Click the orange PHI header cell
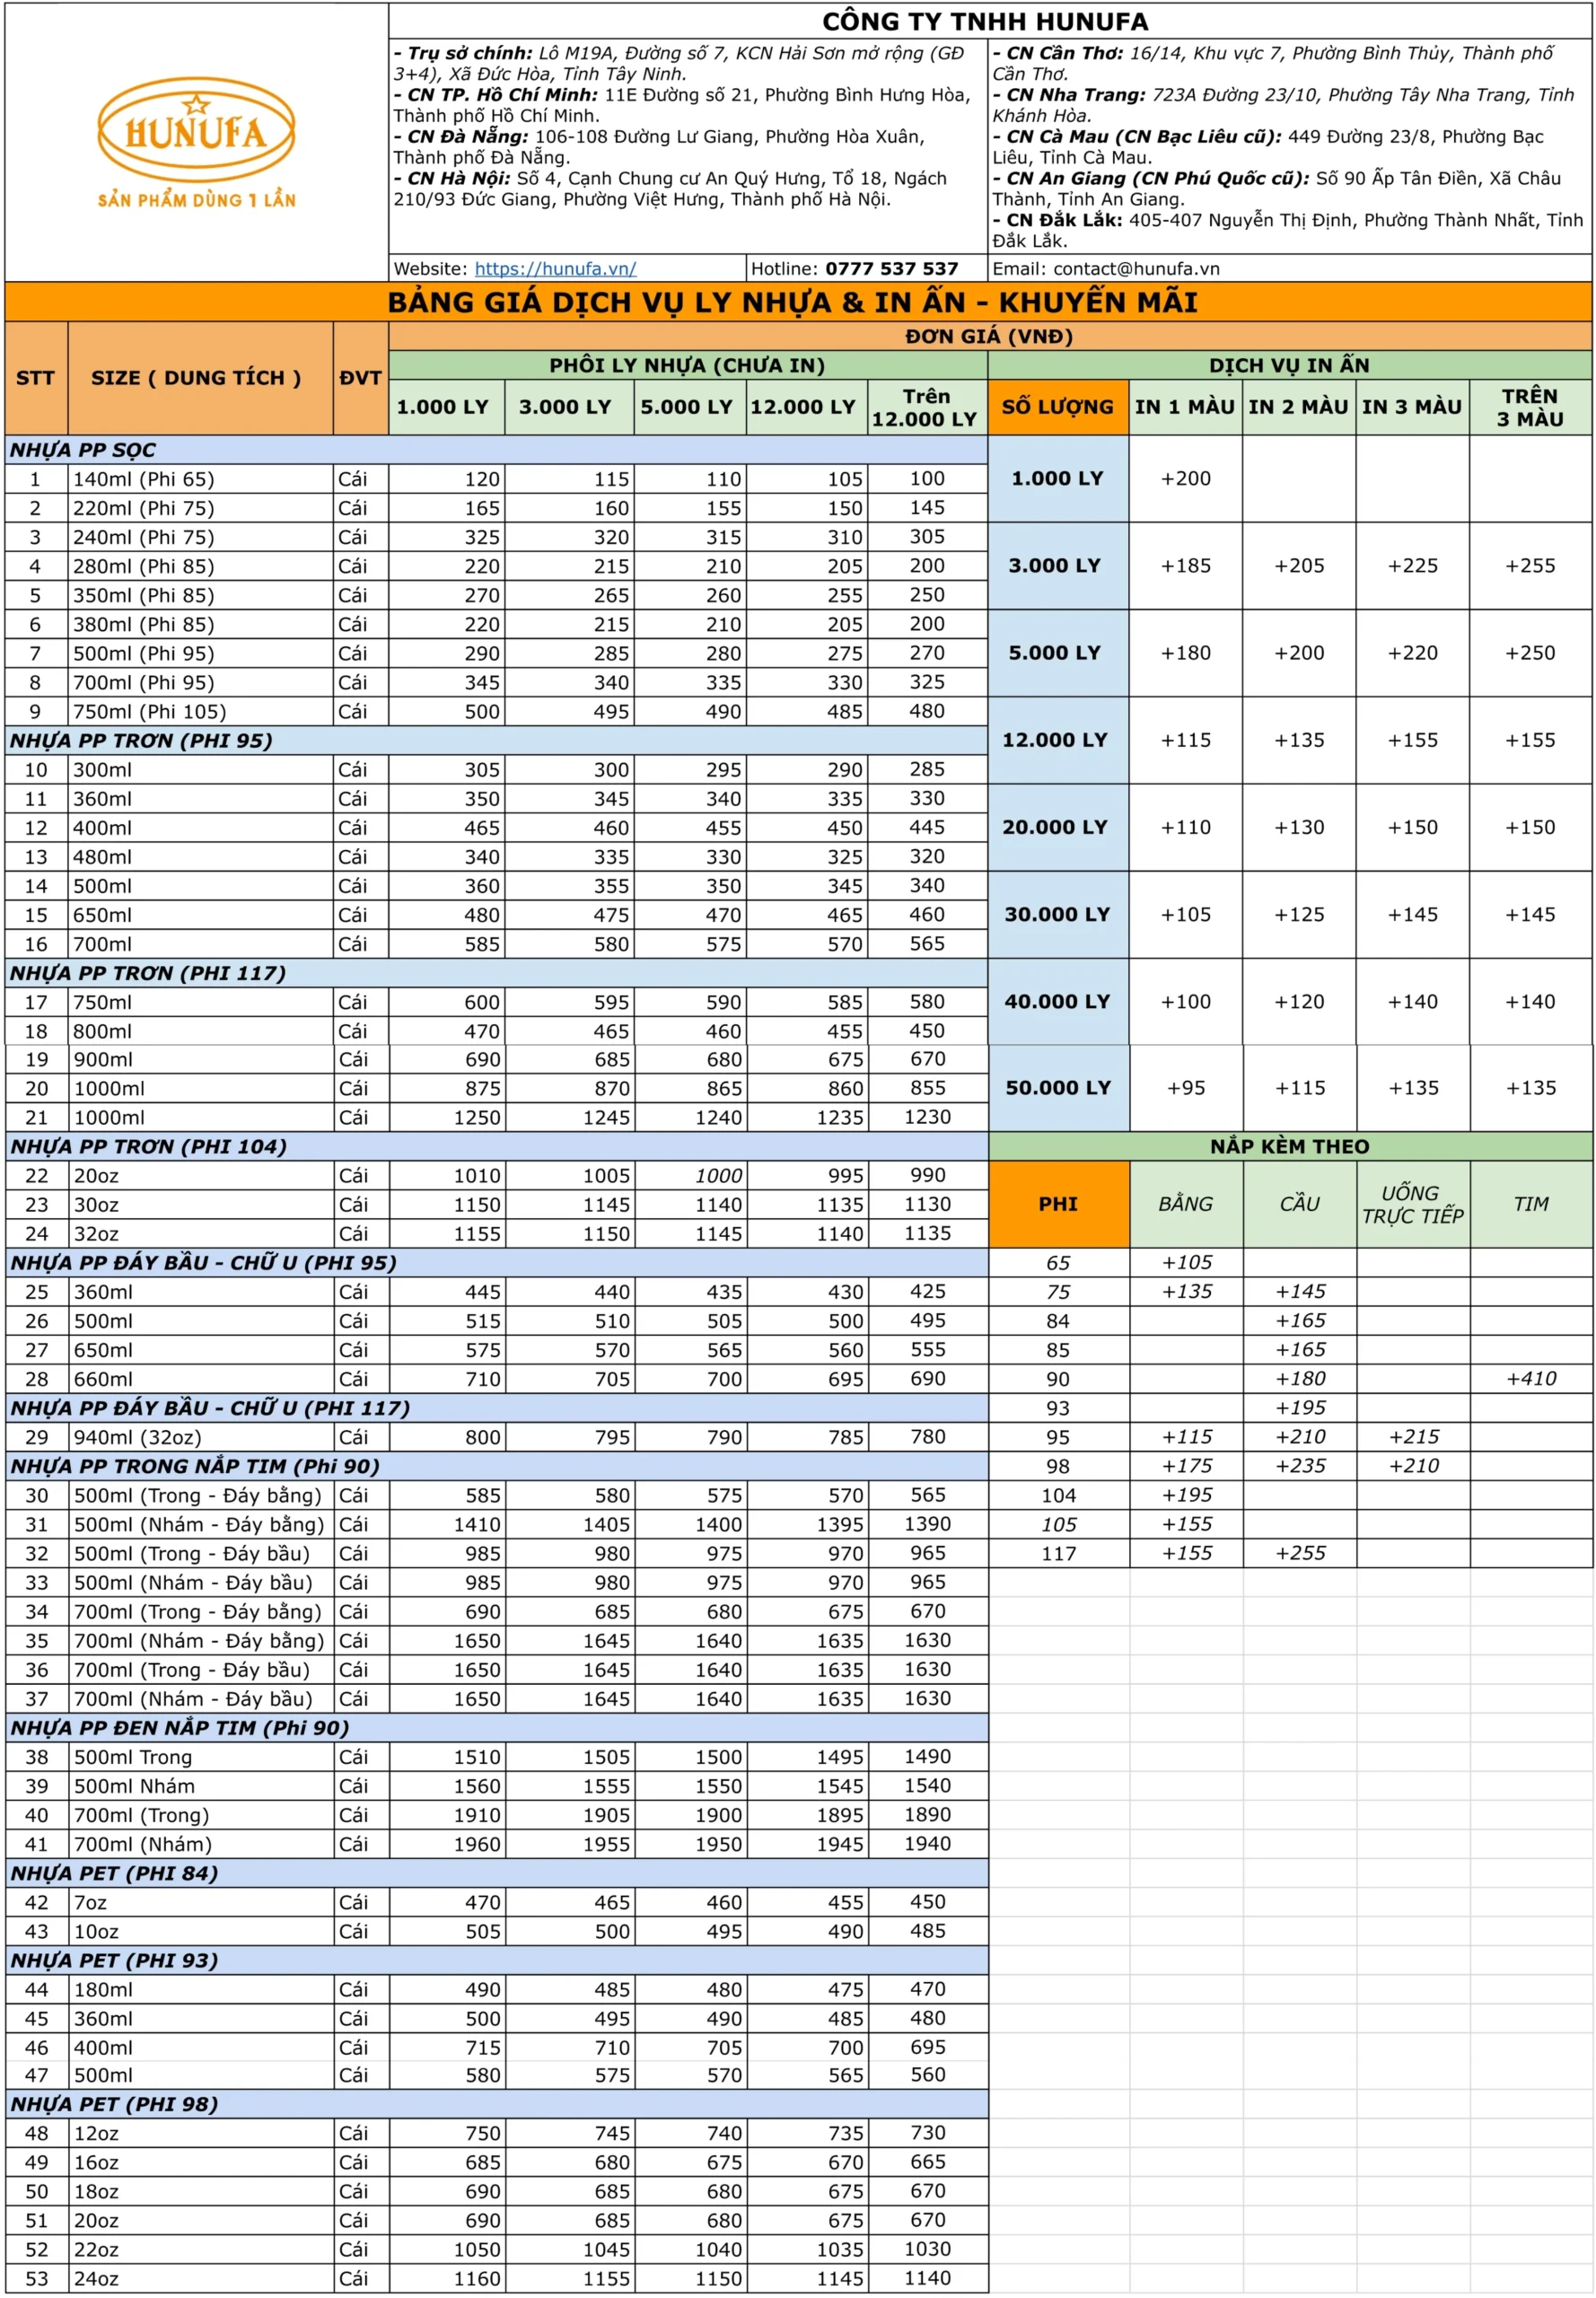The image size is (1596, 2298). coord(1058,1204)
